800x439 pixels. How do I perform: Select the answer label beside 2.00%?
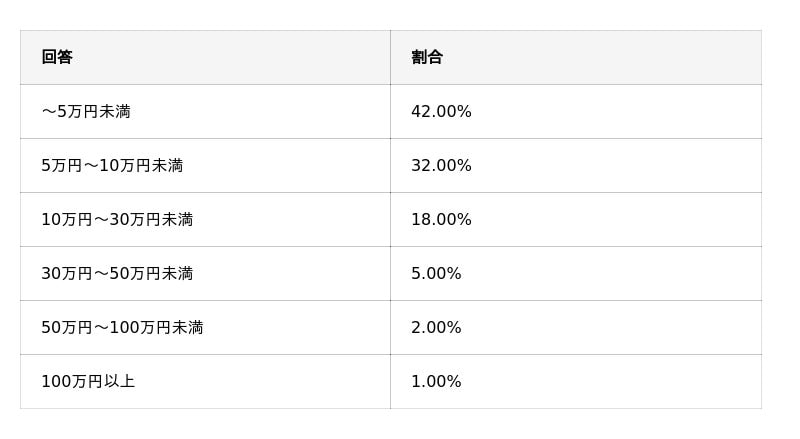pos(122,328)
